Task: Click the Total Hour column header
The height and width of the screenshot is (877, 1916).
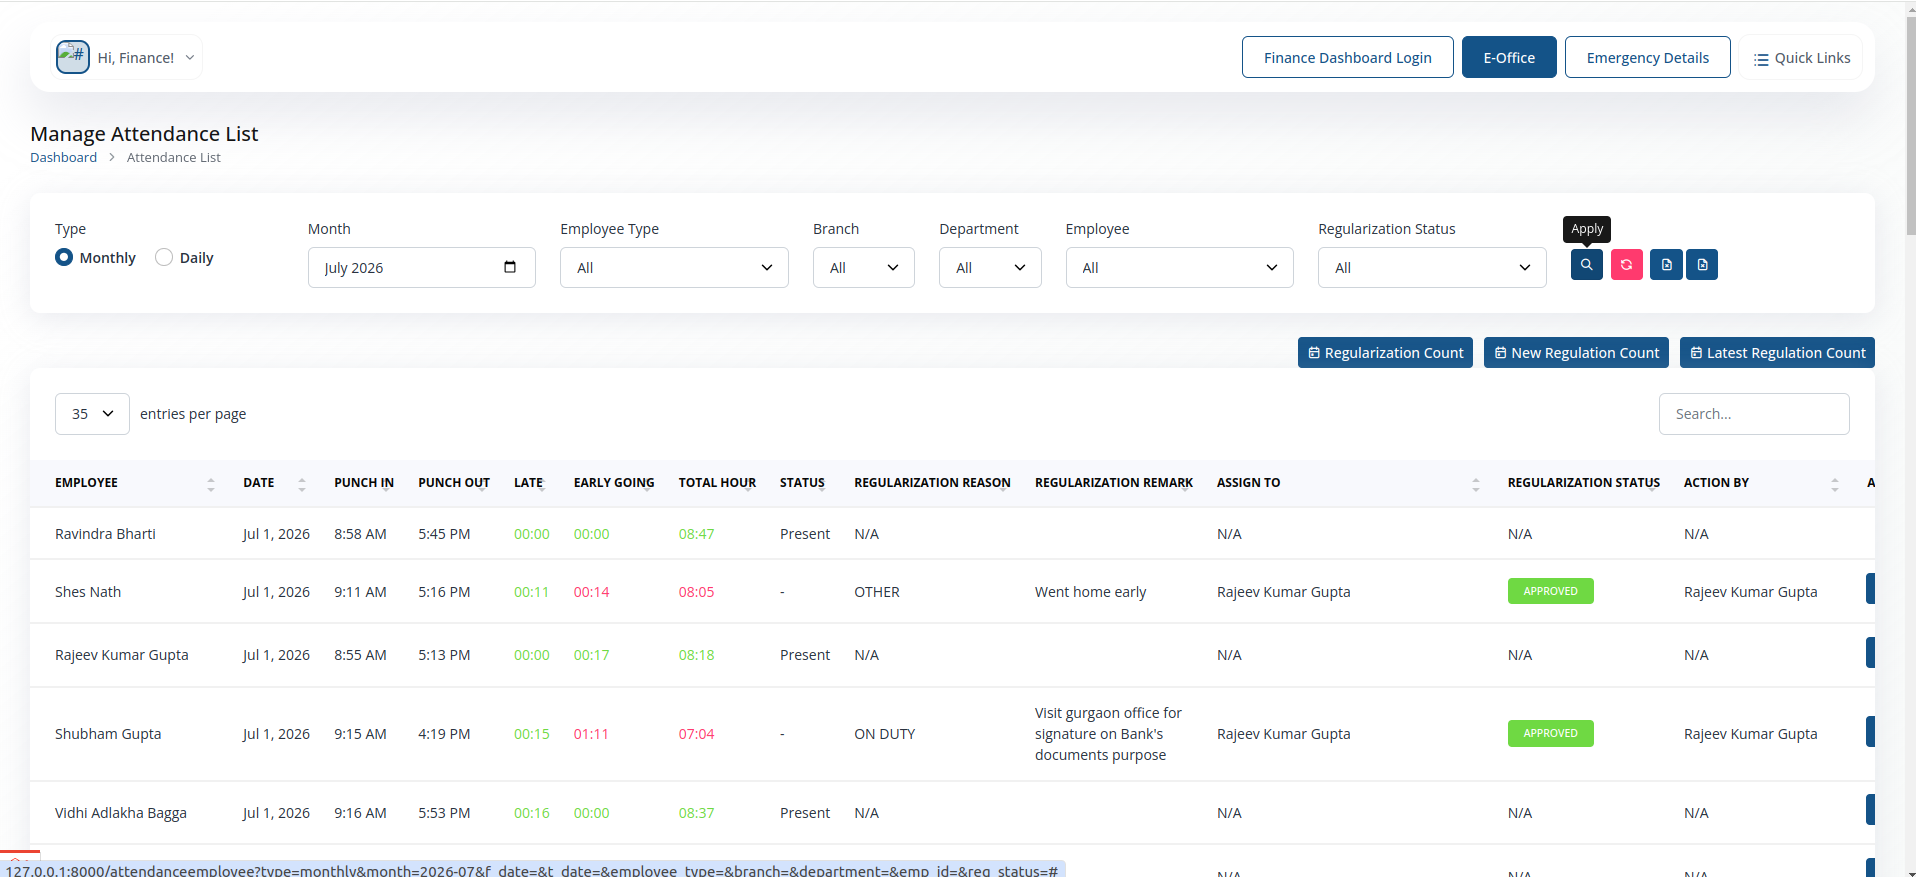Action: tap(717, 483)
